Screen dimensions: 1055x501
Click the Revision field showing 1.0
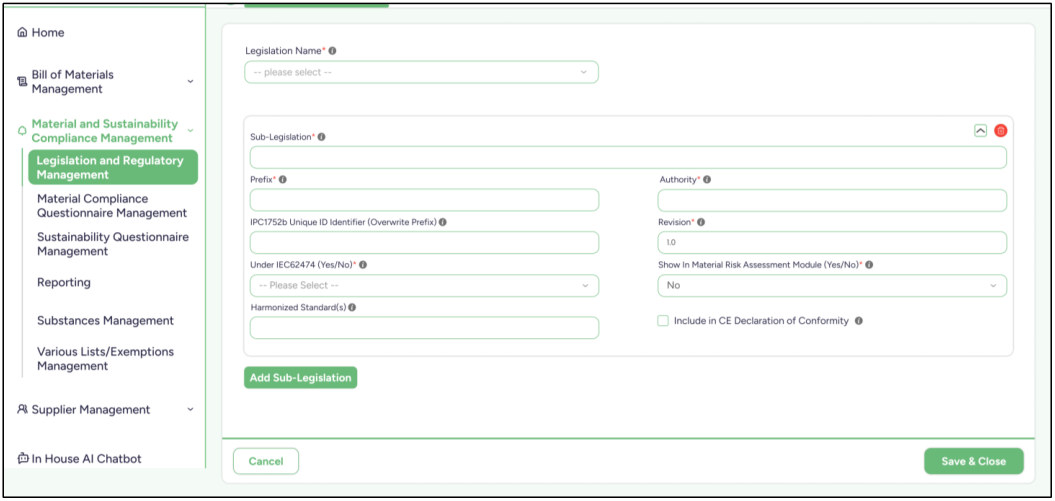tap(832, 243)
